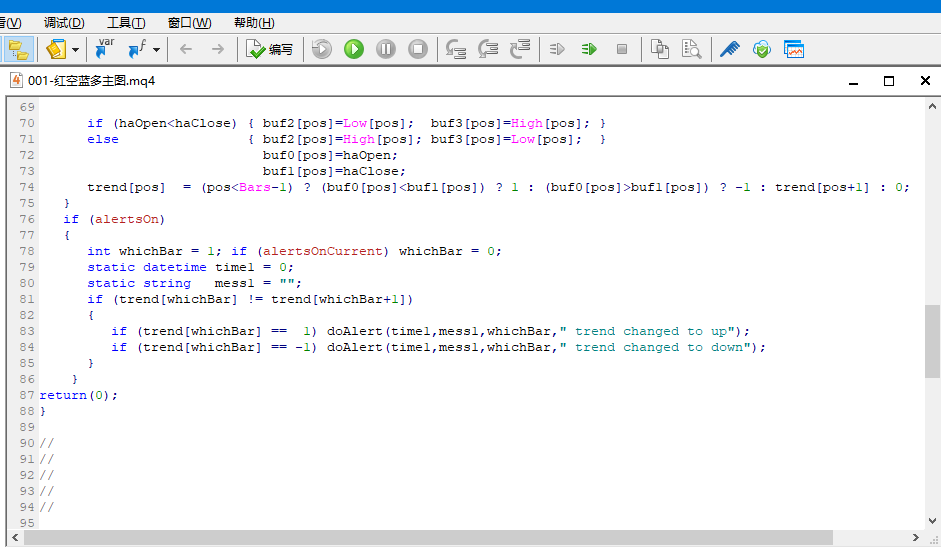Start profiling with green striped arrow
The height and width of the screenshot is (550, 941).
click(589, 49)
